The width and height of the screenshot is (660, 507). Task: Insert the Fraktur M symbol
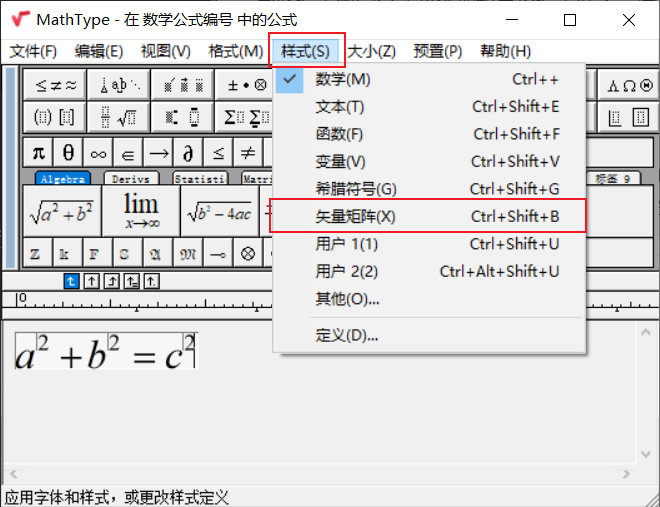188,253
